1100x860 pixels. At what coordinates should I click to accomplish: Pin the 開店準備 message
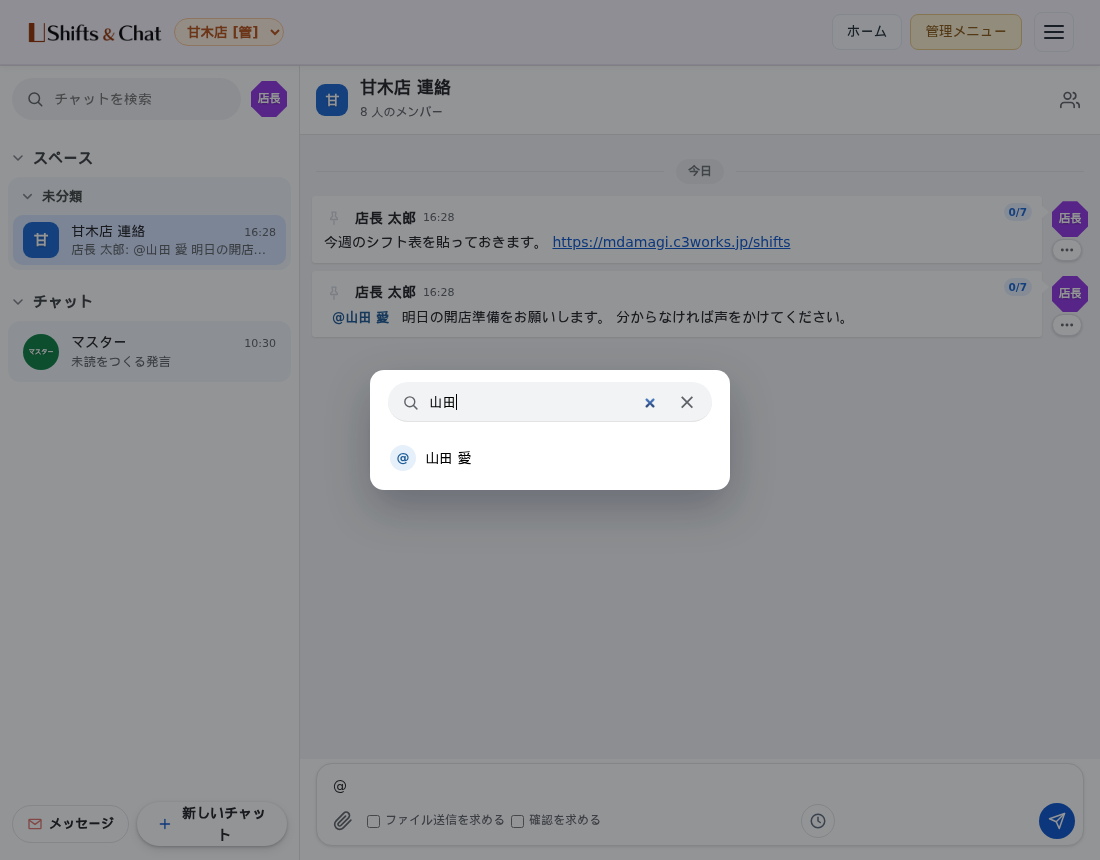point(335,293)
